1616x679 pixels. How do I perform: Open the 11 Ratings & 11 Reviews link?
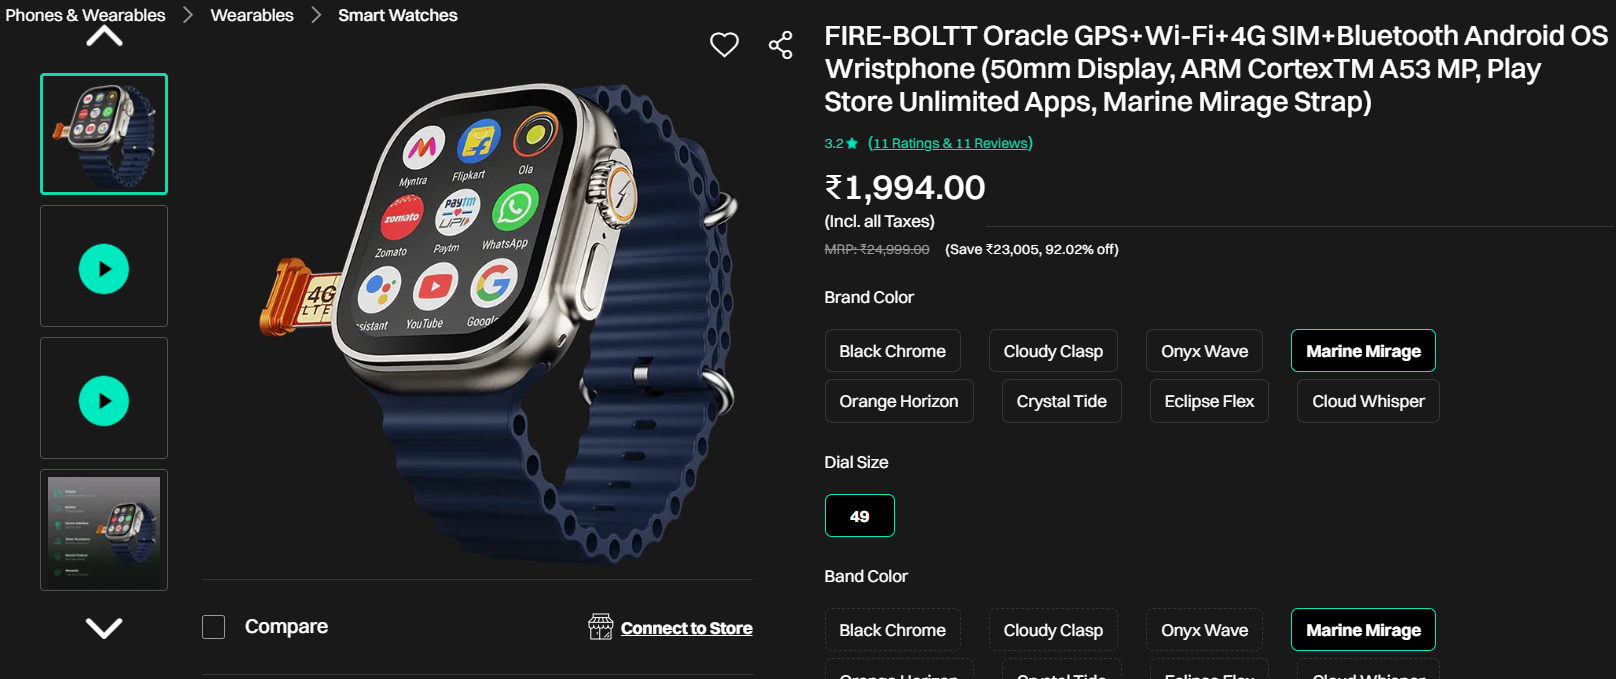(x=950, y=143)
